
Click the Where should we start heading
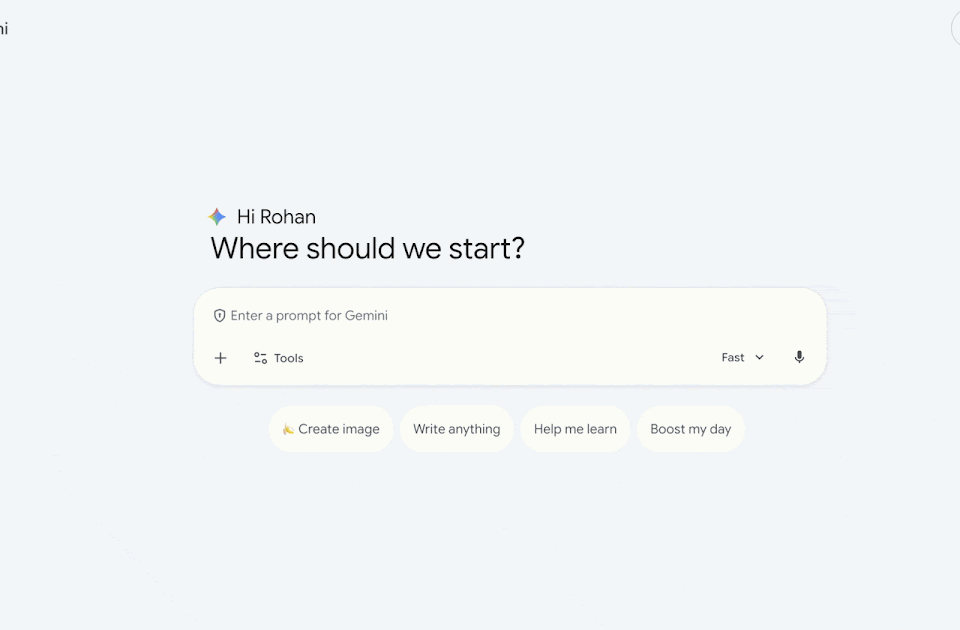click(367, 248)
